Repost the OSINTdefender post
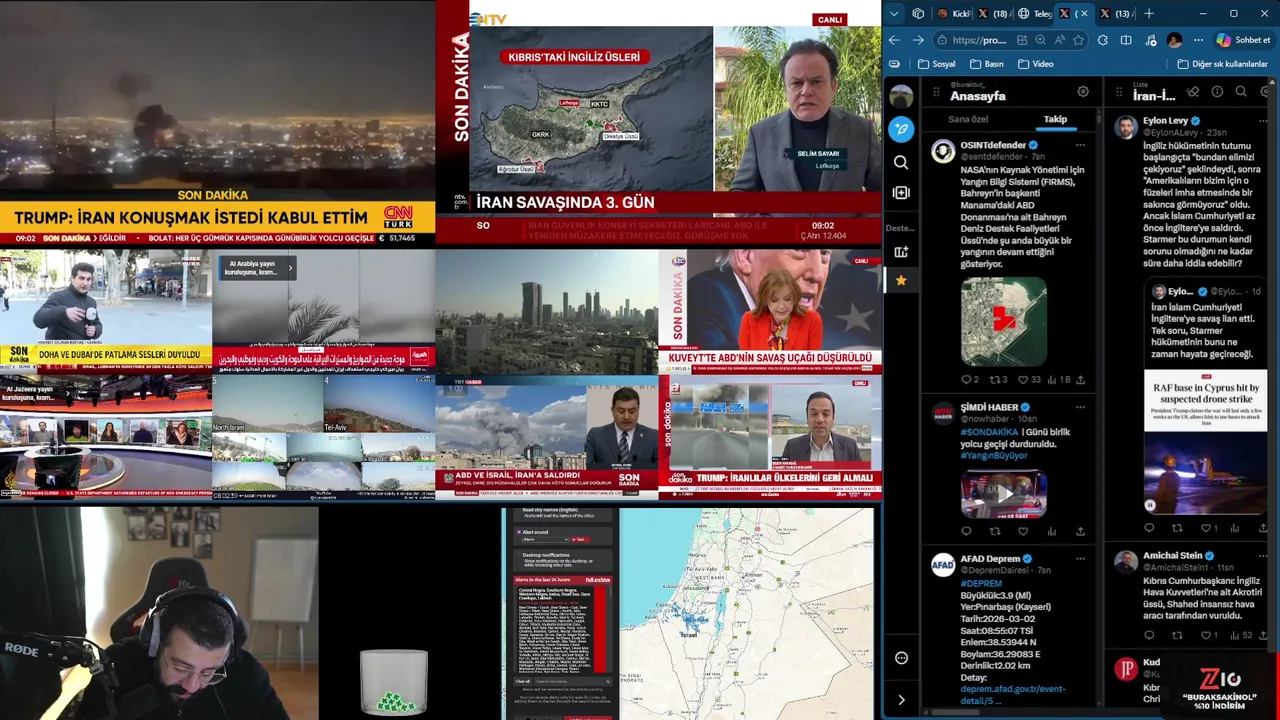This screenshot has width=1280, height=720. click(x=994, y=380)
